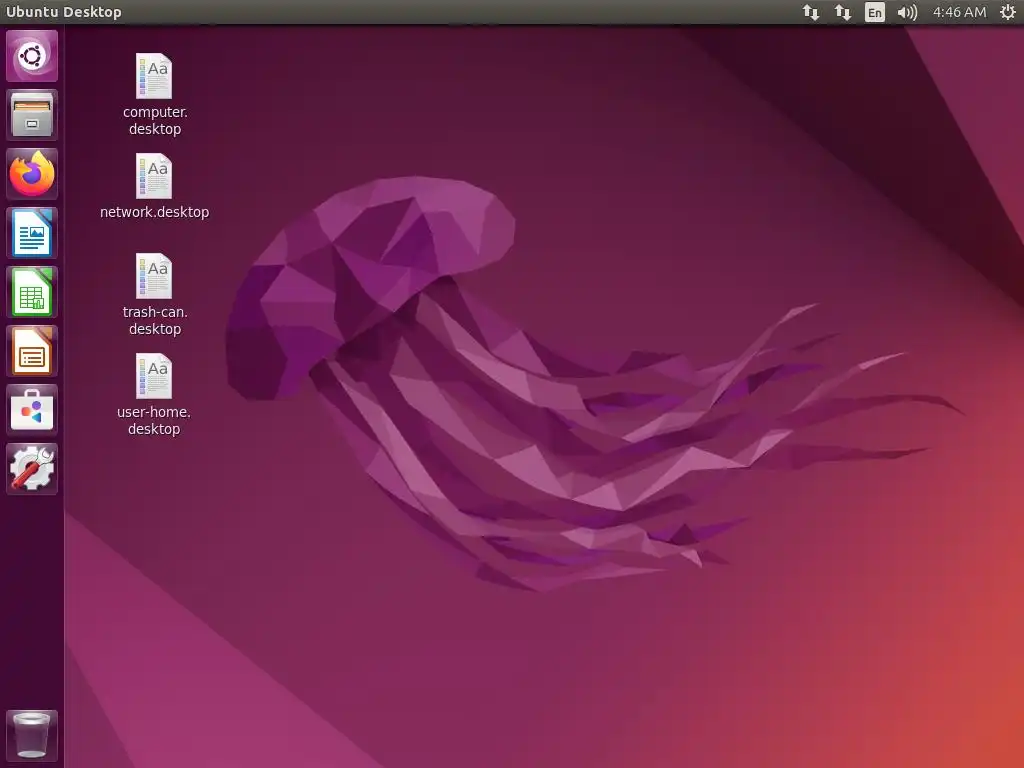The image size is (1024, 768).
Task: Start LibreOffice Calc spreadsheet
Action: tap(32, 292)
